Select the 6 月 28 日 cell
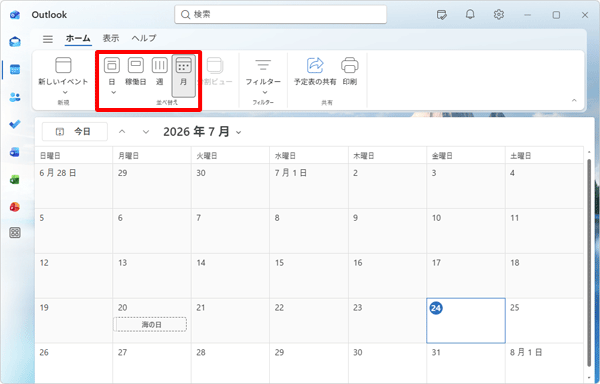 pyautogui.click(x=73, y=186)
